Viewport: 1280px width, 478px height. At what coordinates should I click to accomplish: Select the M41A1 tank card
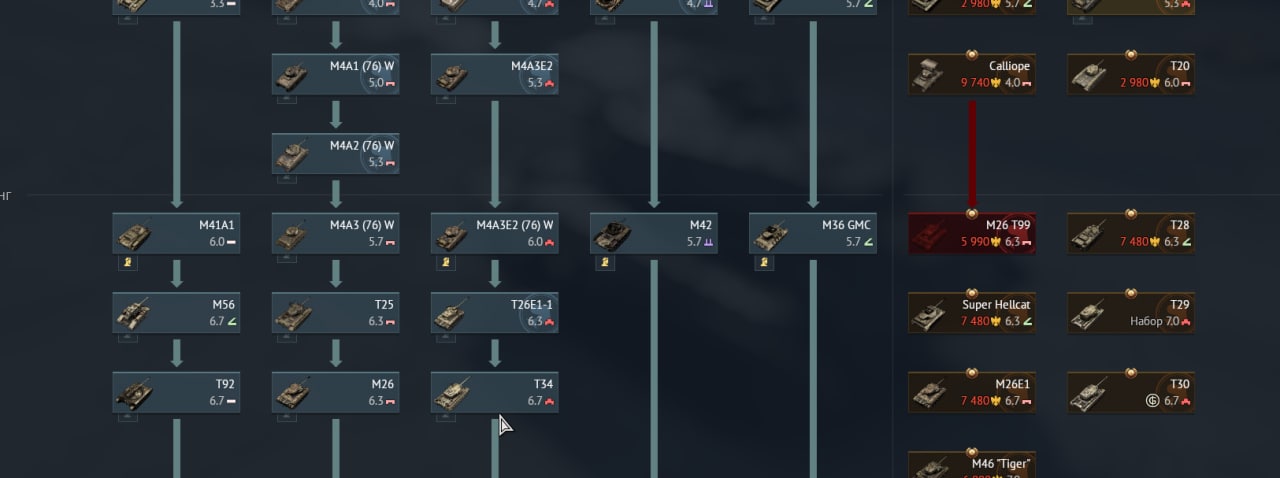[176, 233]
